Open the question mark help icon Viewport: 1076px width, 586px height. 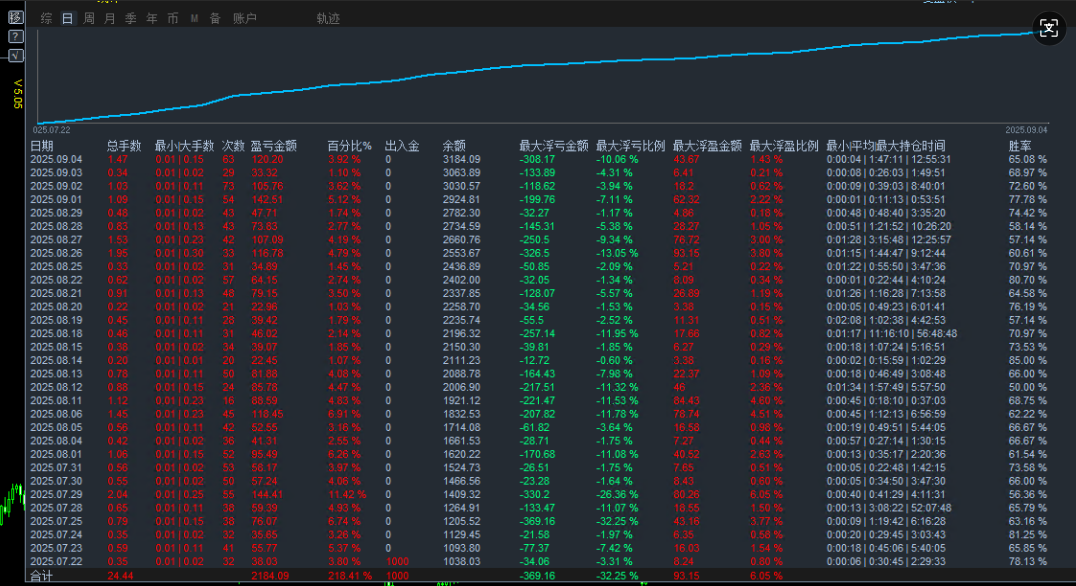[15, 36]
